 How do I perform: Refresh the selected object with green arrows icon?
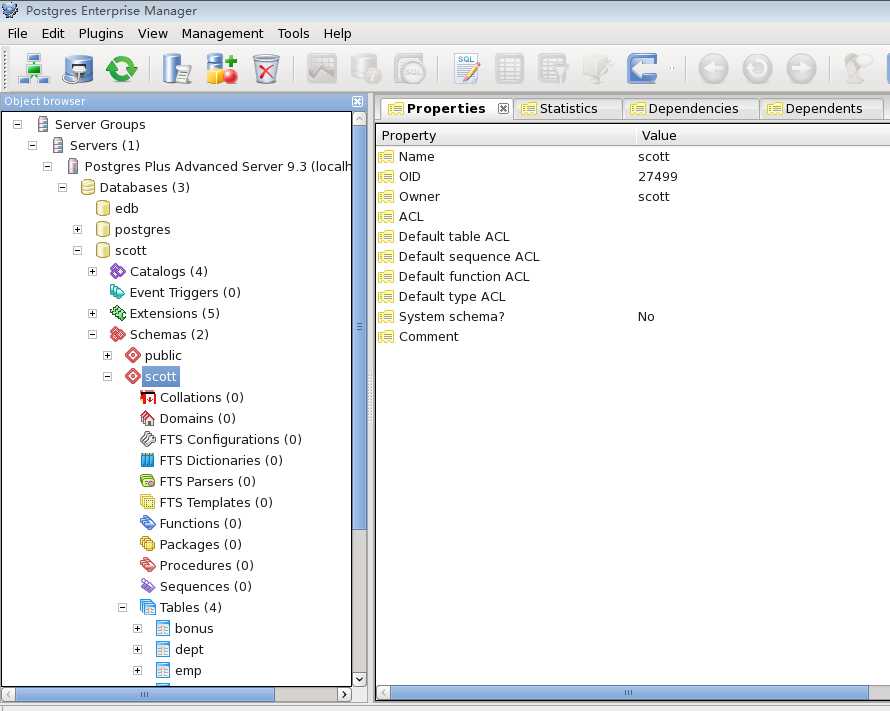pyautogui.click(x=121, y=69)
